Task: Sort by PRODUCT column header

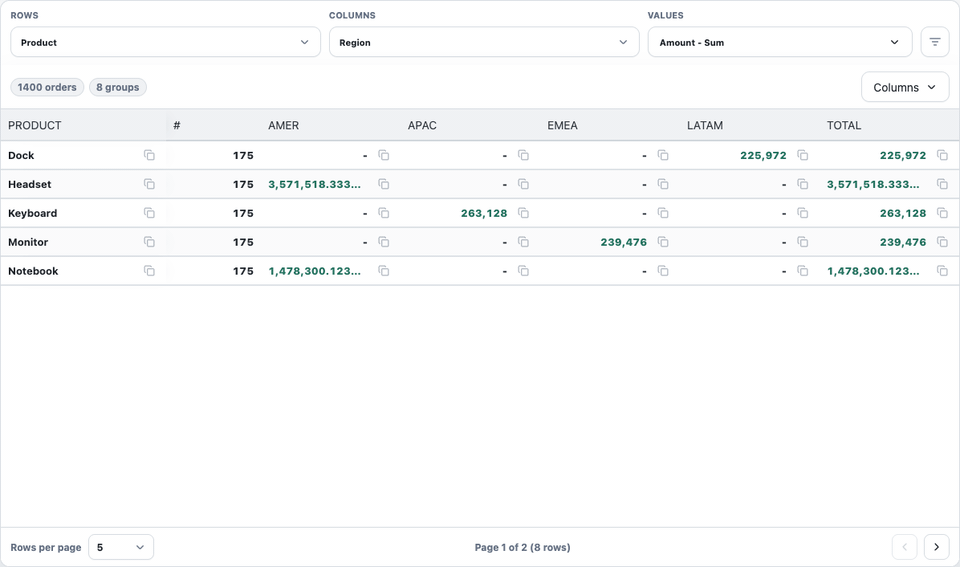Action: pos(35,125)
